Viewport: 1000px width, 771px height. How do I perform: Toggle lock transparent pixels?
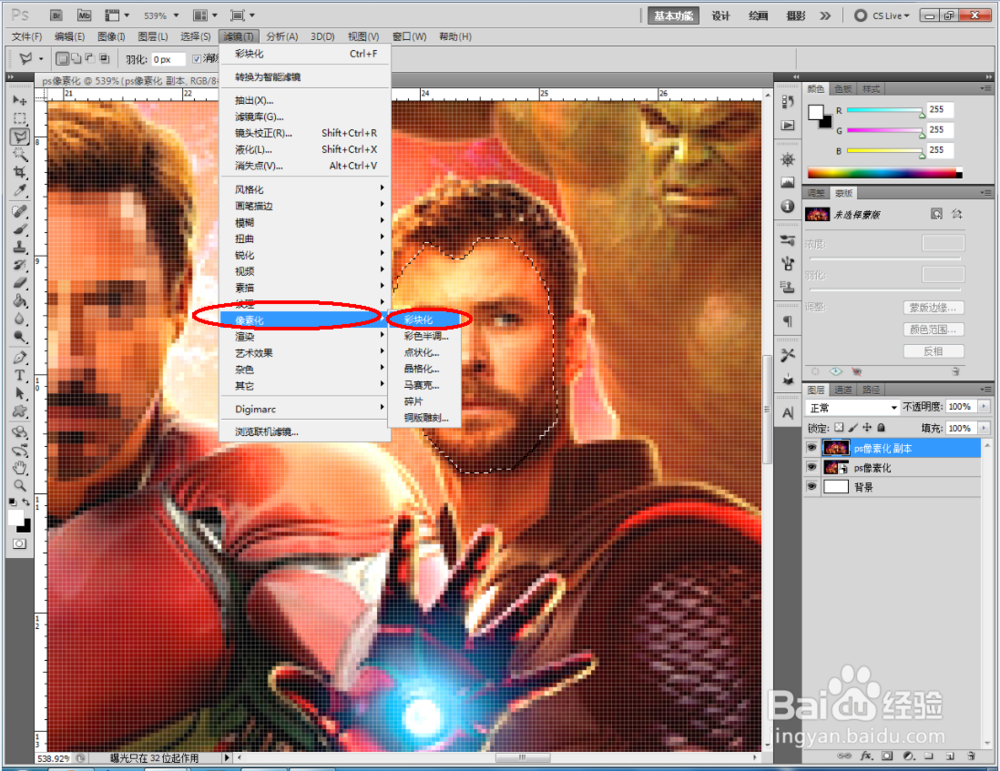pos(839,428)
